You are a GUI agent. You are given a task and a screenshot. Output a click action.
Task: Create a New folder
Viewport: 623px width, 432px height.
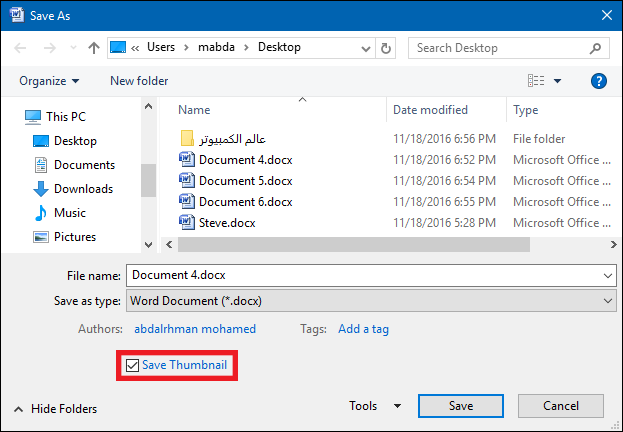[139, 81]
